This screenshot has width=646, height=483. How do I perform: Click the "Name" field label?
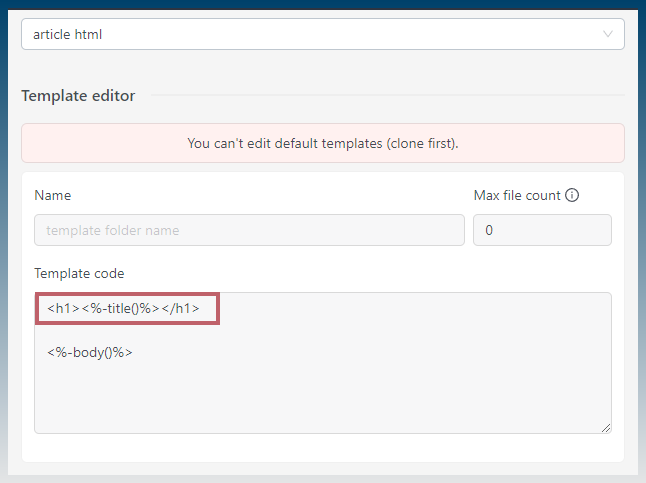(53, 195)
